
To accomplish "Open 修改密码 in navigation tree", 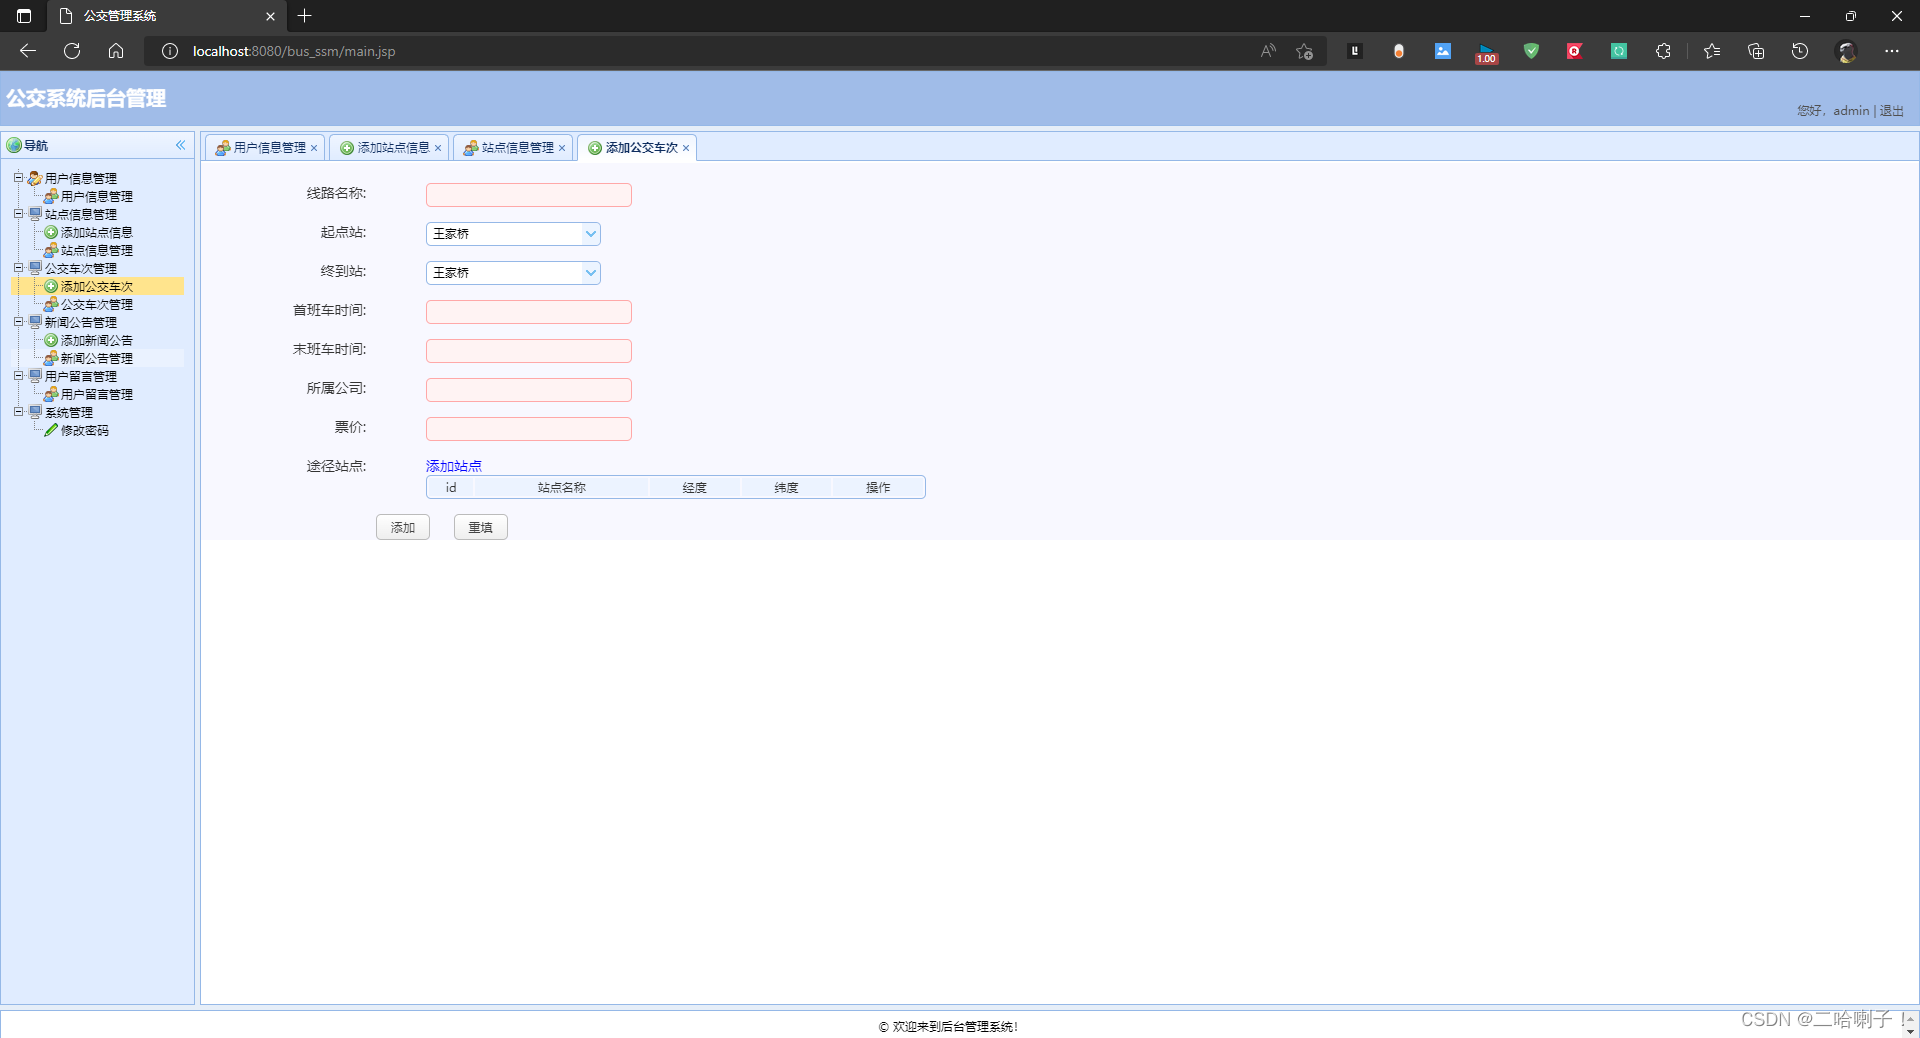I will (84, 431).
